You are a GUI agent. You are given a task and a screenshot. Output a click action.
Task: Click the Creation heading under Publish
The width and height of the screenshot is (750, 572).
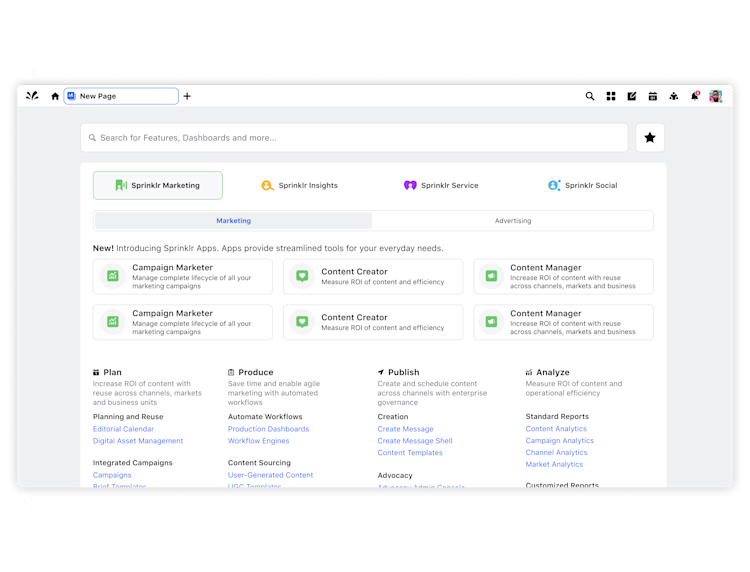(393, 417)
